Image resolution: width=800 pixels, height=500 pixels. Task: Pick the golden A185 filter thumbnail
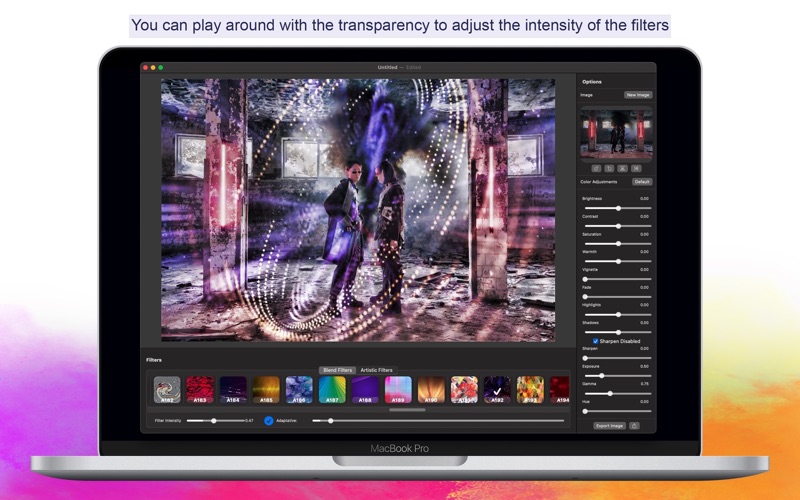(x=266, y=390)
